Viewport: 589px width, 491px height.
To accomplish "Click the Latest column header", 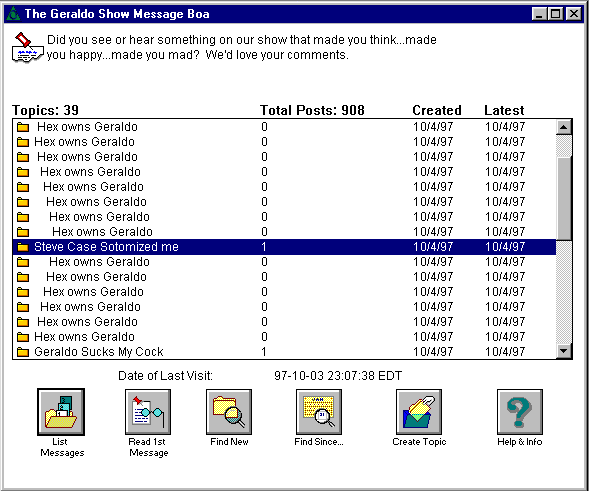I will 504,110.
